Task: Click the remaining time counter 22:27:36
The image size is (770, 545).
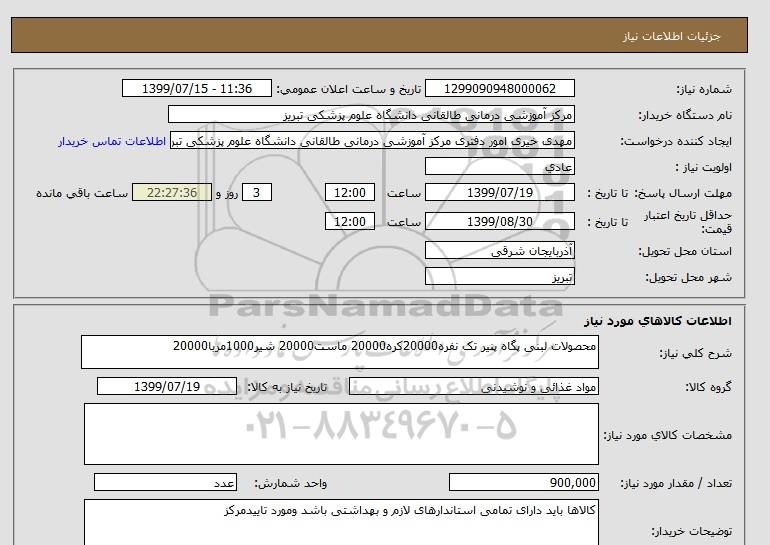Action: [x=172, y=192]
